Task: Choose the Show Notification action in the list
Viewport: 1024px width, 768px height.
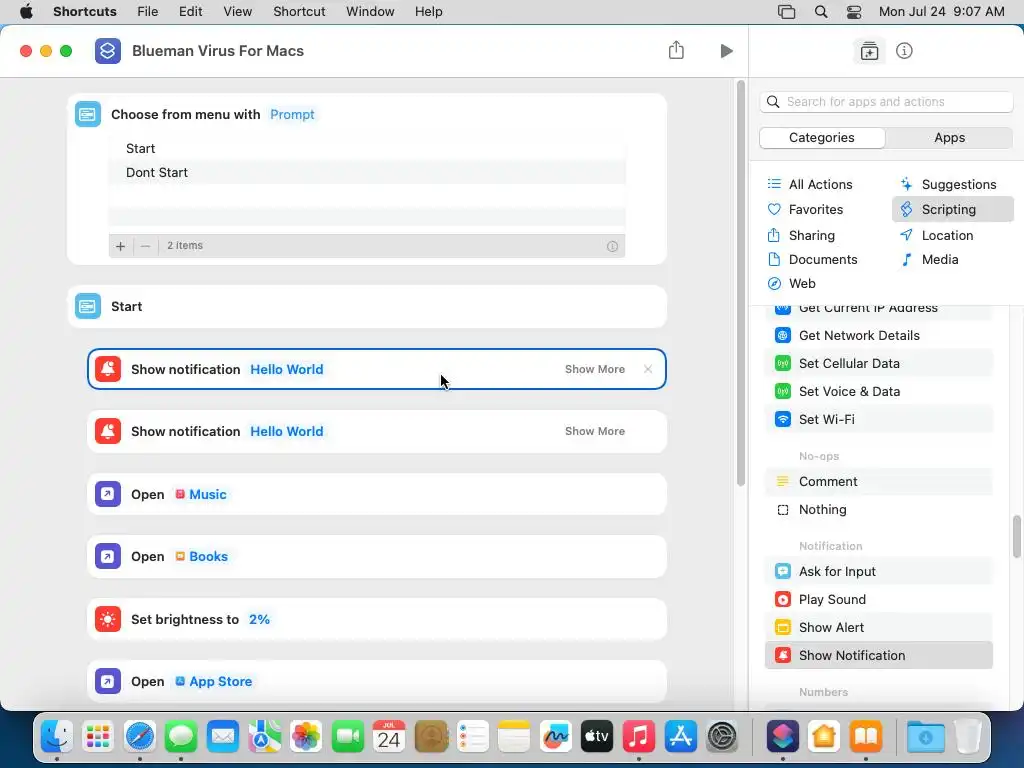Action: 878,655
